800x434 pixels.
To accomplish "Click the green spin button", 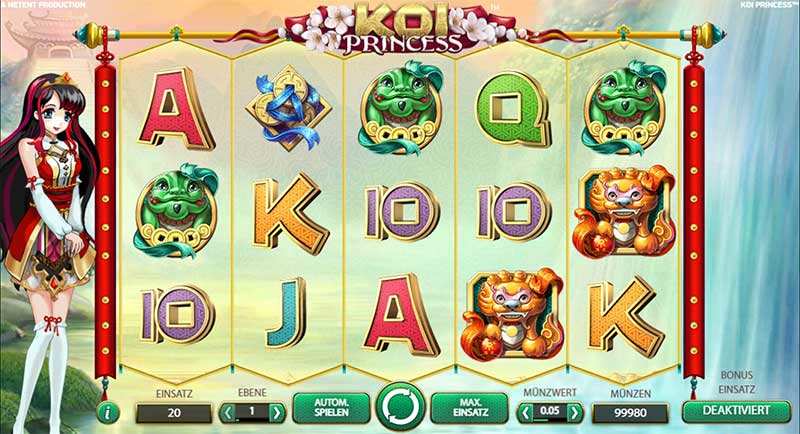I will pos(401,407).
